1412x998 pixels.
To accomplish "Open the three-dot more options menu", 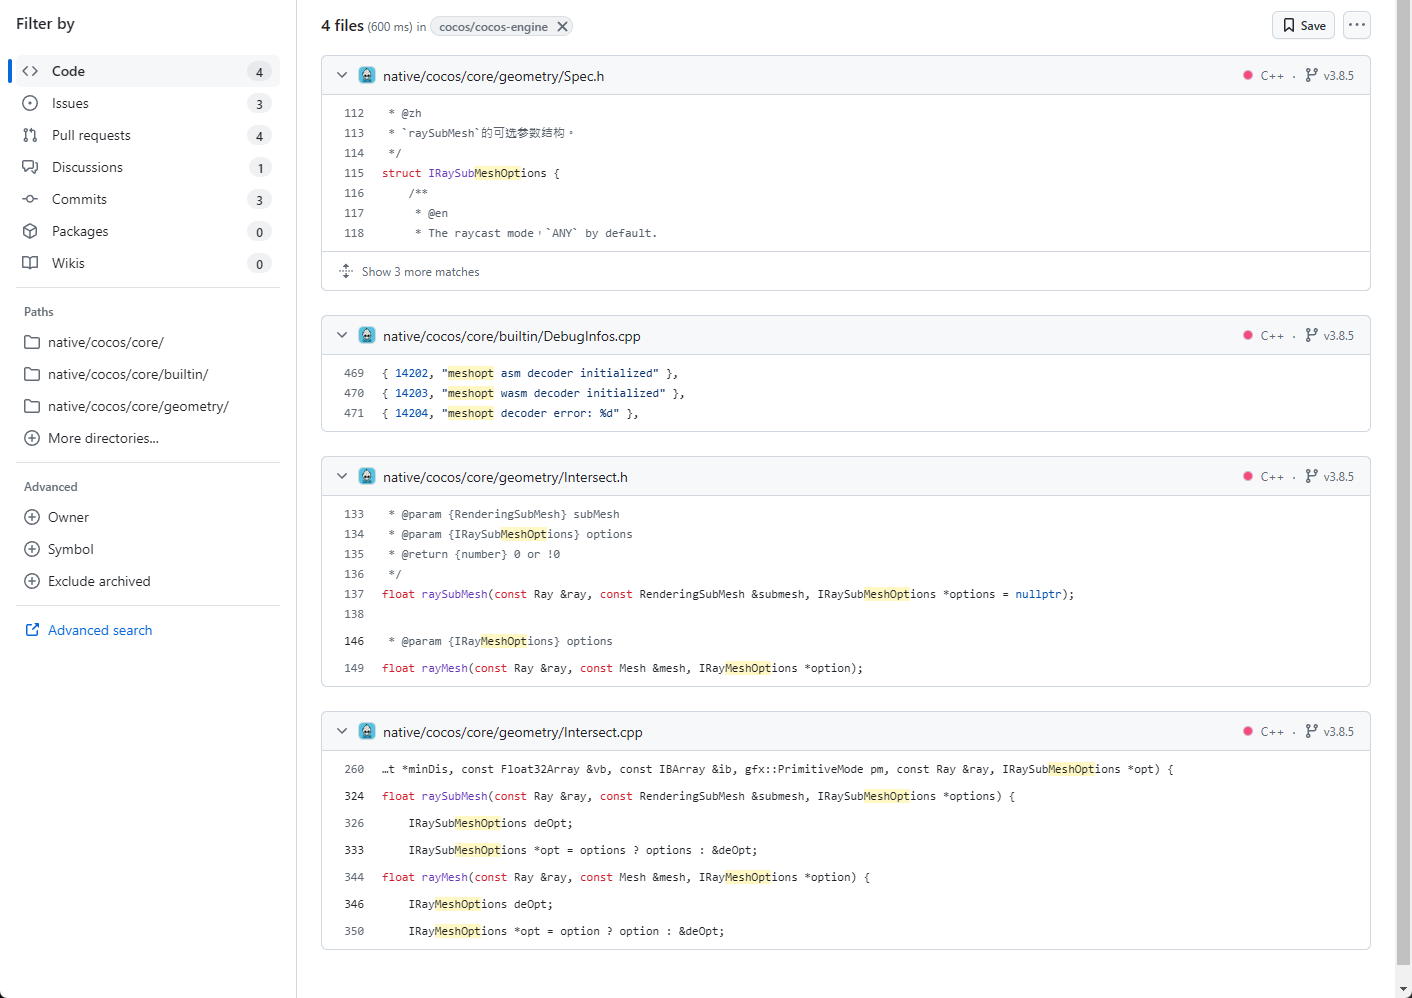I will pyautogui.click(x=1356, y=26).
